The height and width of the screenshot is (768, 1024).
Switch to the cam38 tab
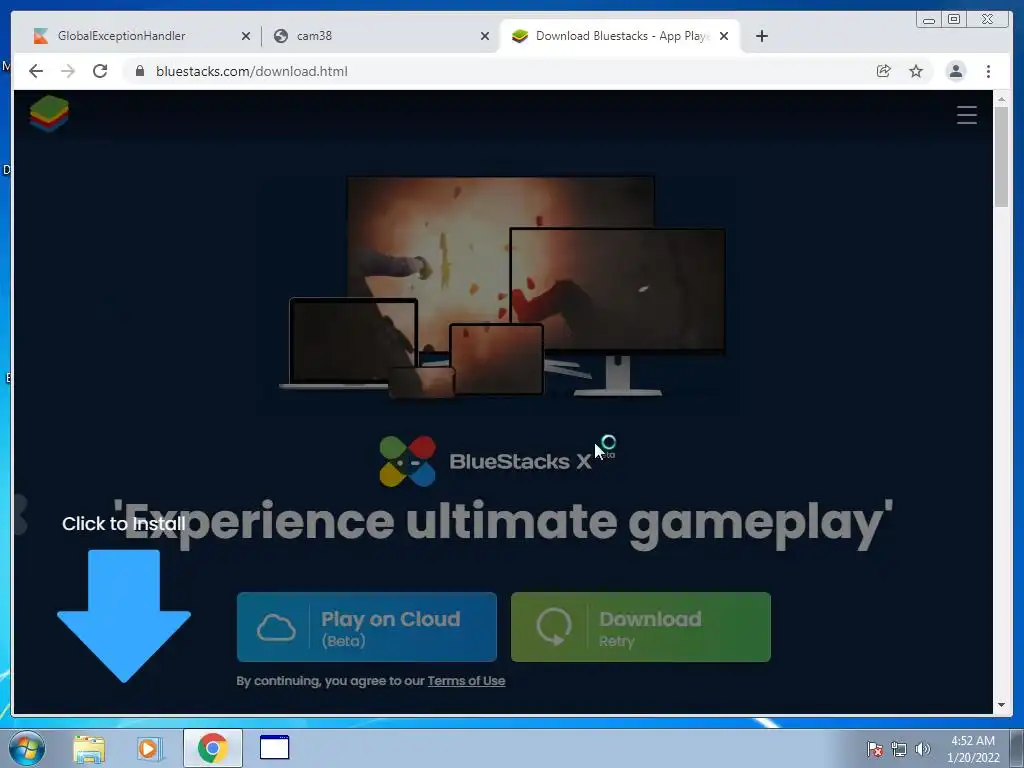tap(380, 36)
